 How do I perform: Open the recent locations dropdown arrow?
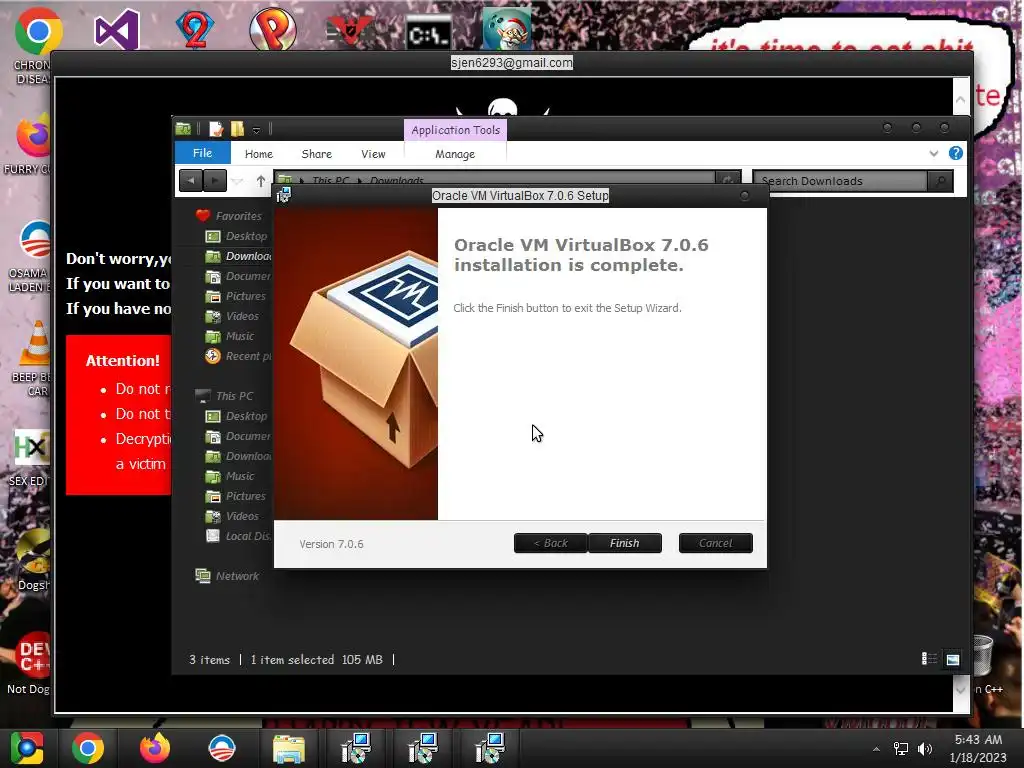(x=238, y=182)
